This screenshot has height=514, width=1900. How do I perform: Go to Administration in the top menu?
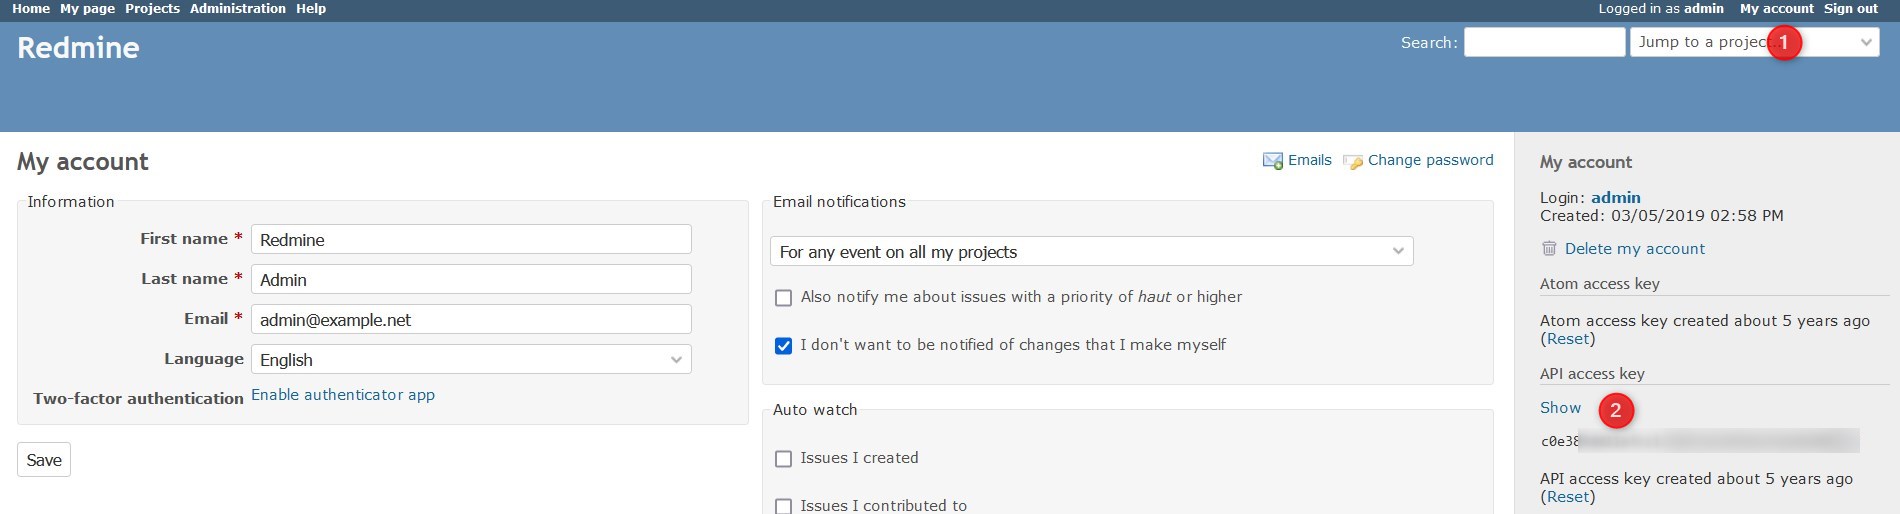[x=237, y=9]
